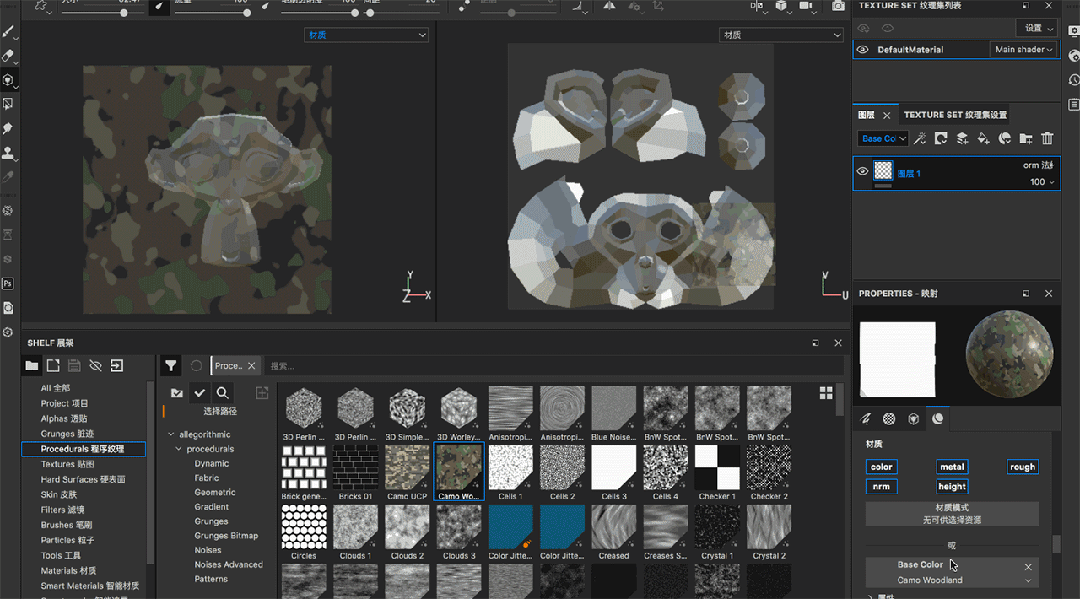Screen dimensions: 1080x599
Task: Open the history clock icon on right dock
Action: 1074,81
